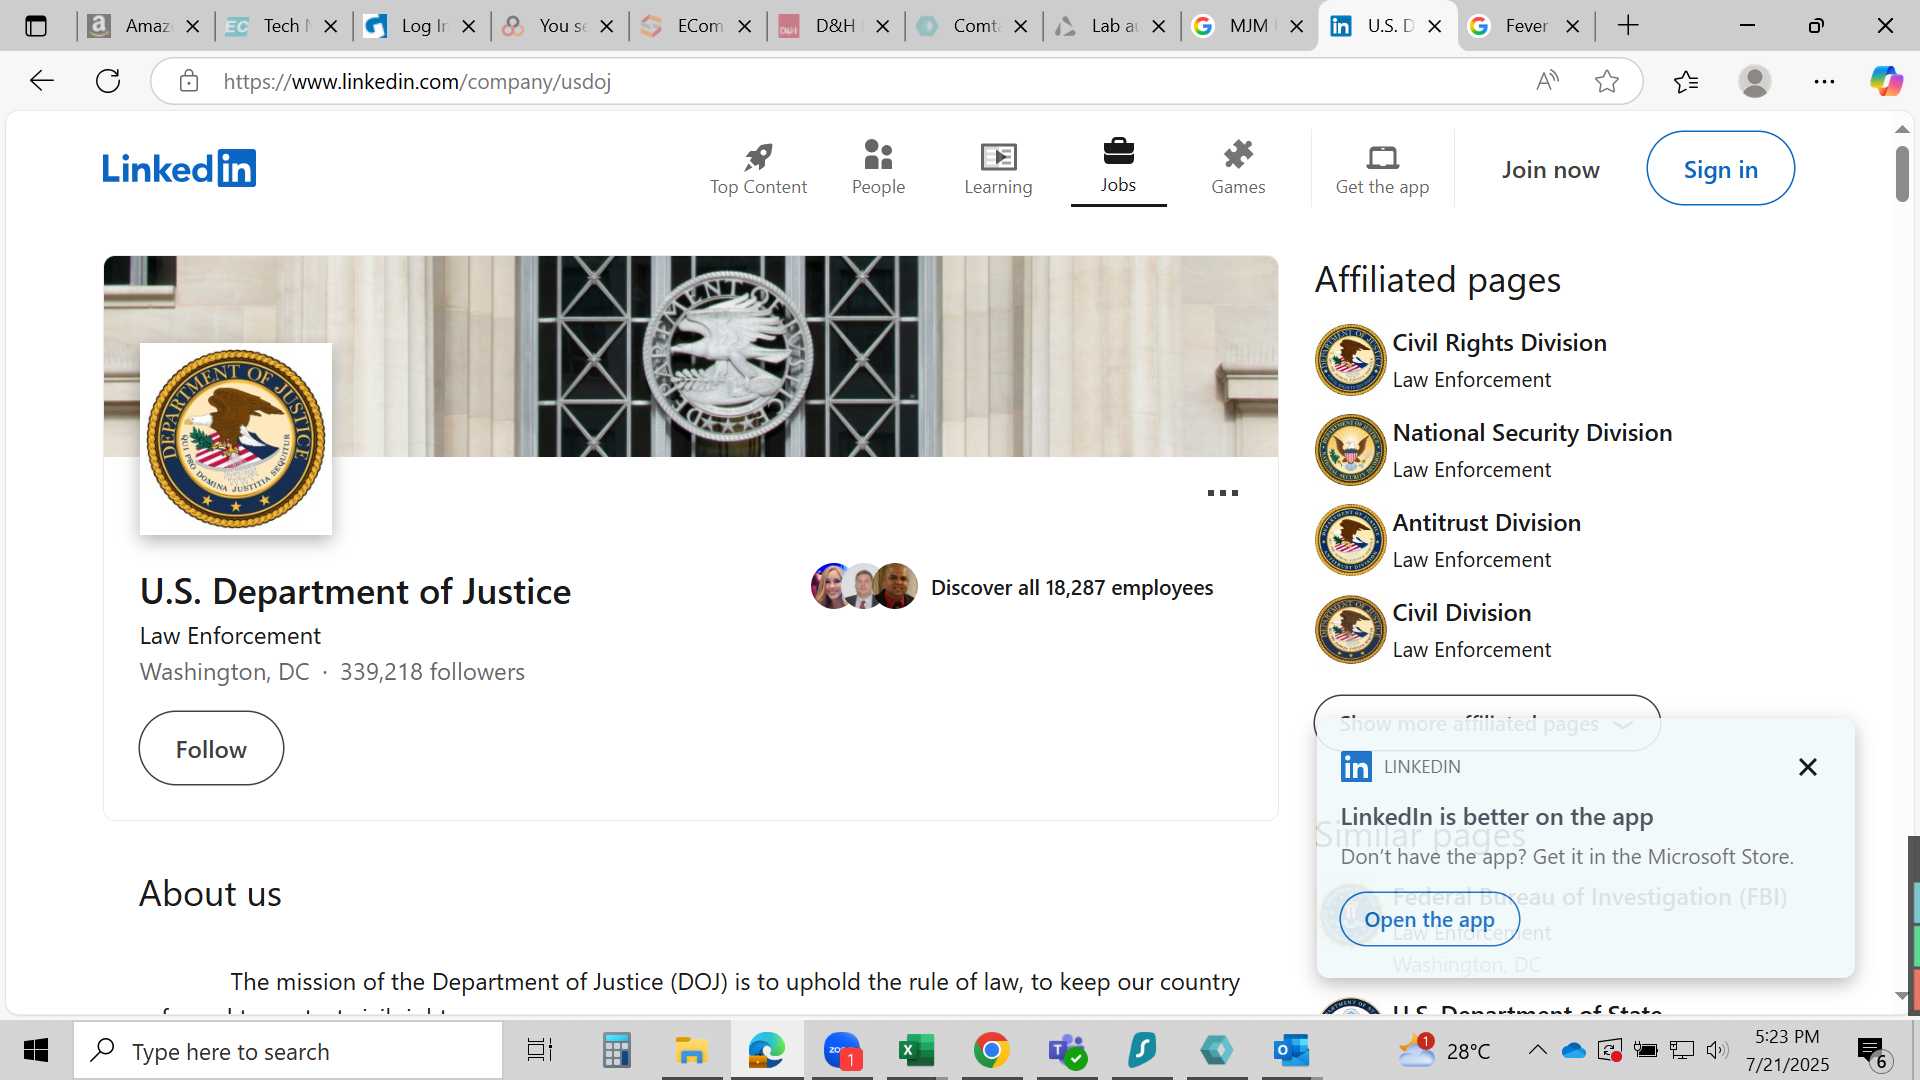Open Outlook from taskbar
Image resolution: width=1920 pixels, height=1080 pixels.
click(x=1291, y=1050)
